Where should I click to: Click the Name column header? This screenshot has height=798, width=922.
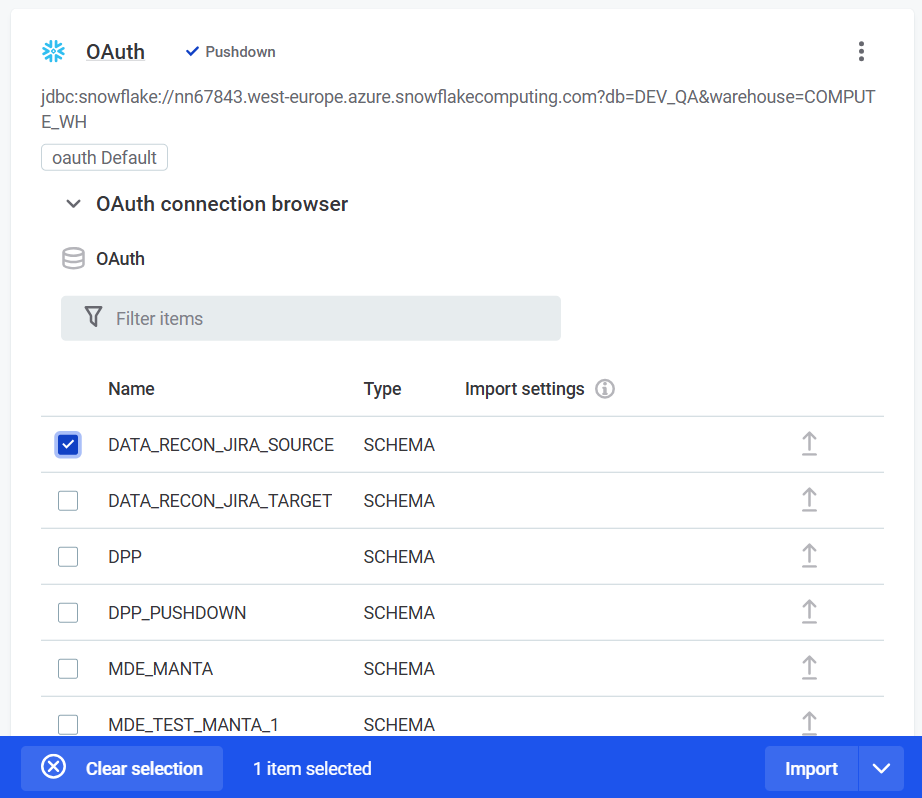coord(131,389)
